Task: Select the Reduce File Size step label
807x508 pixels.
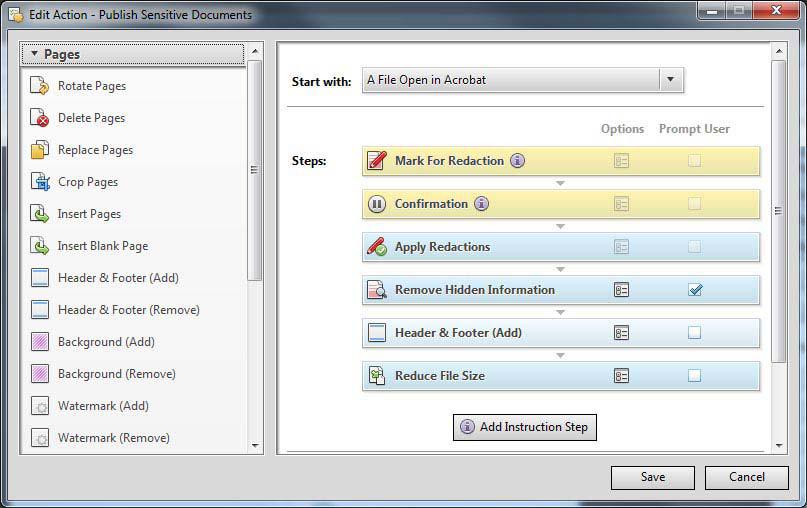Action: tap(440, 376)
